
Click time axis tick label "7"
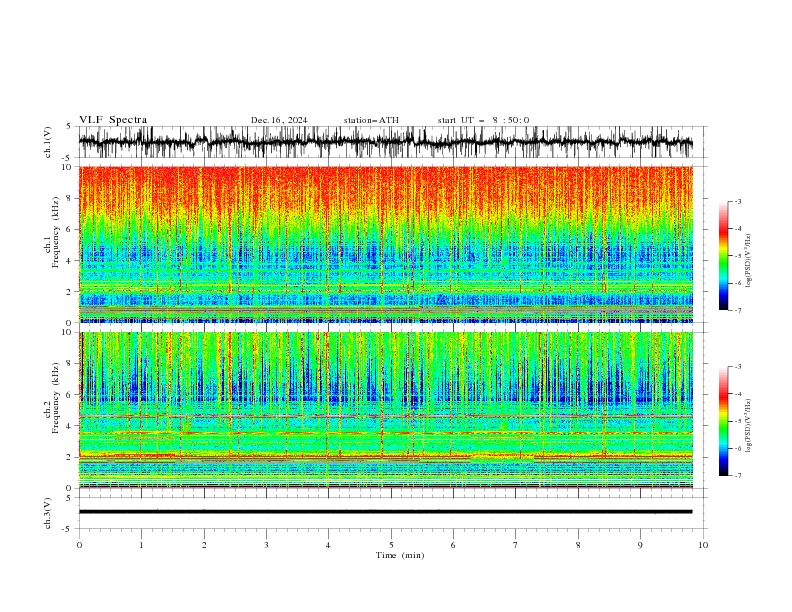[x=516, y=545]
